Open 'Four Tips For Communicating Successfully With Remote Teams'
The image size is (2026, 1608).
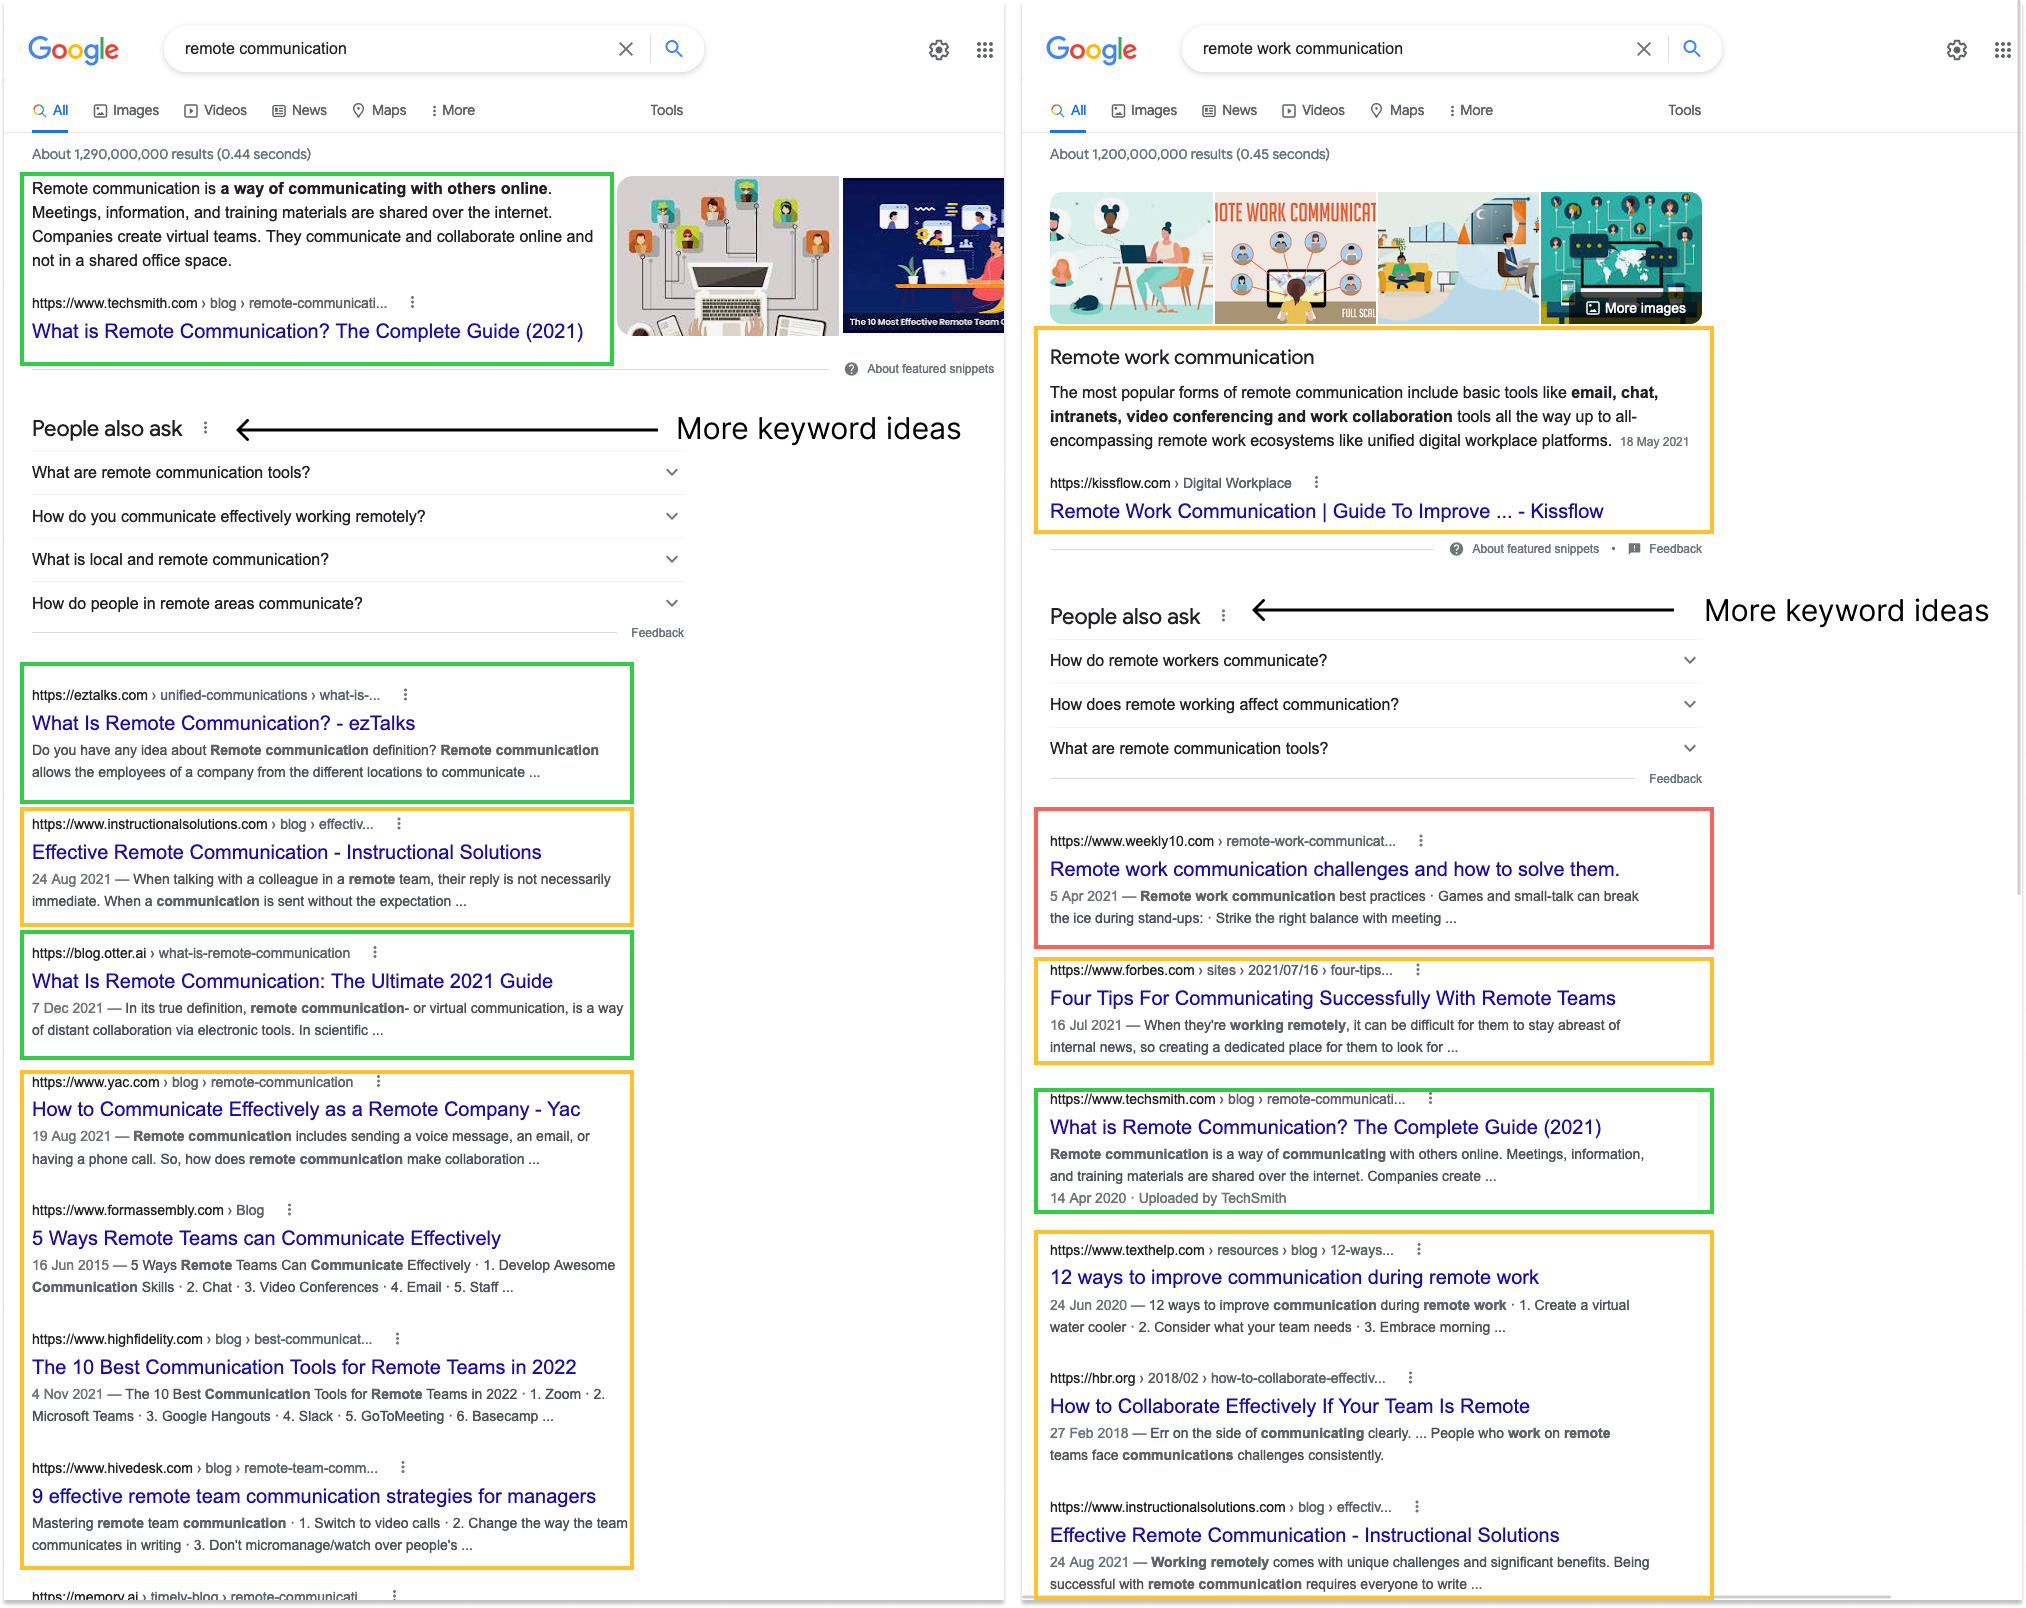pyautogui.click(x=1332, y=998)
